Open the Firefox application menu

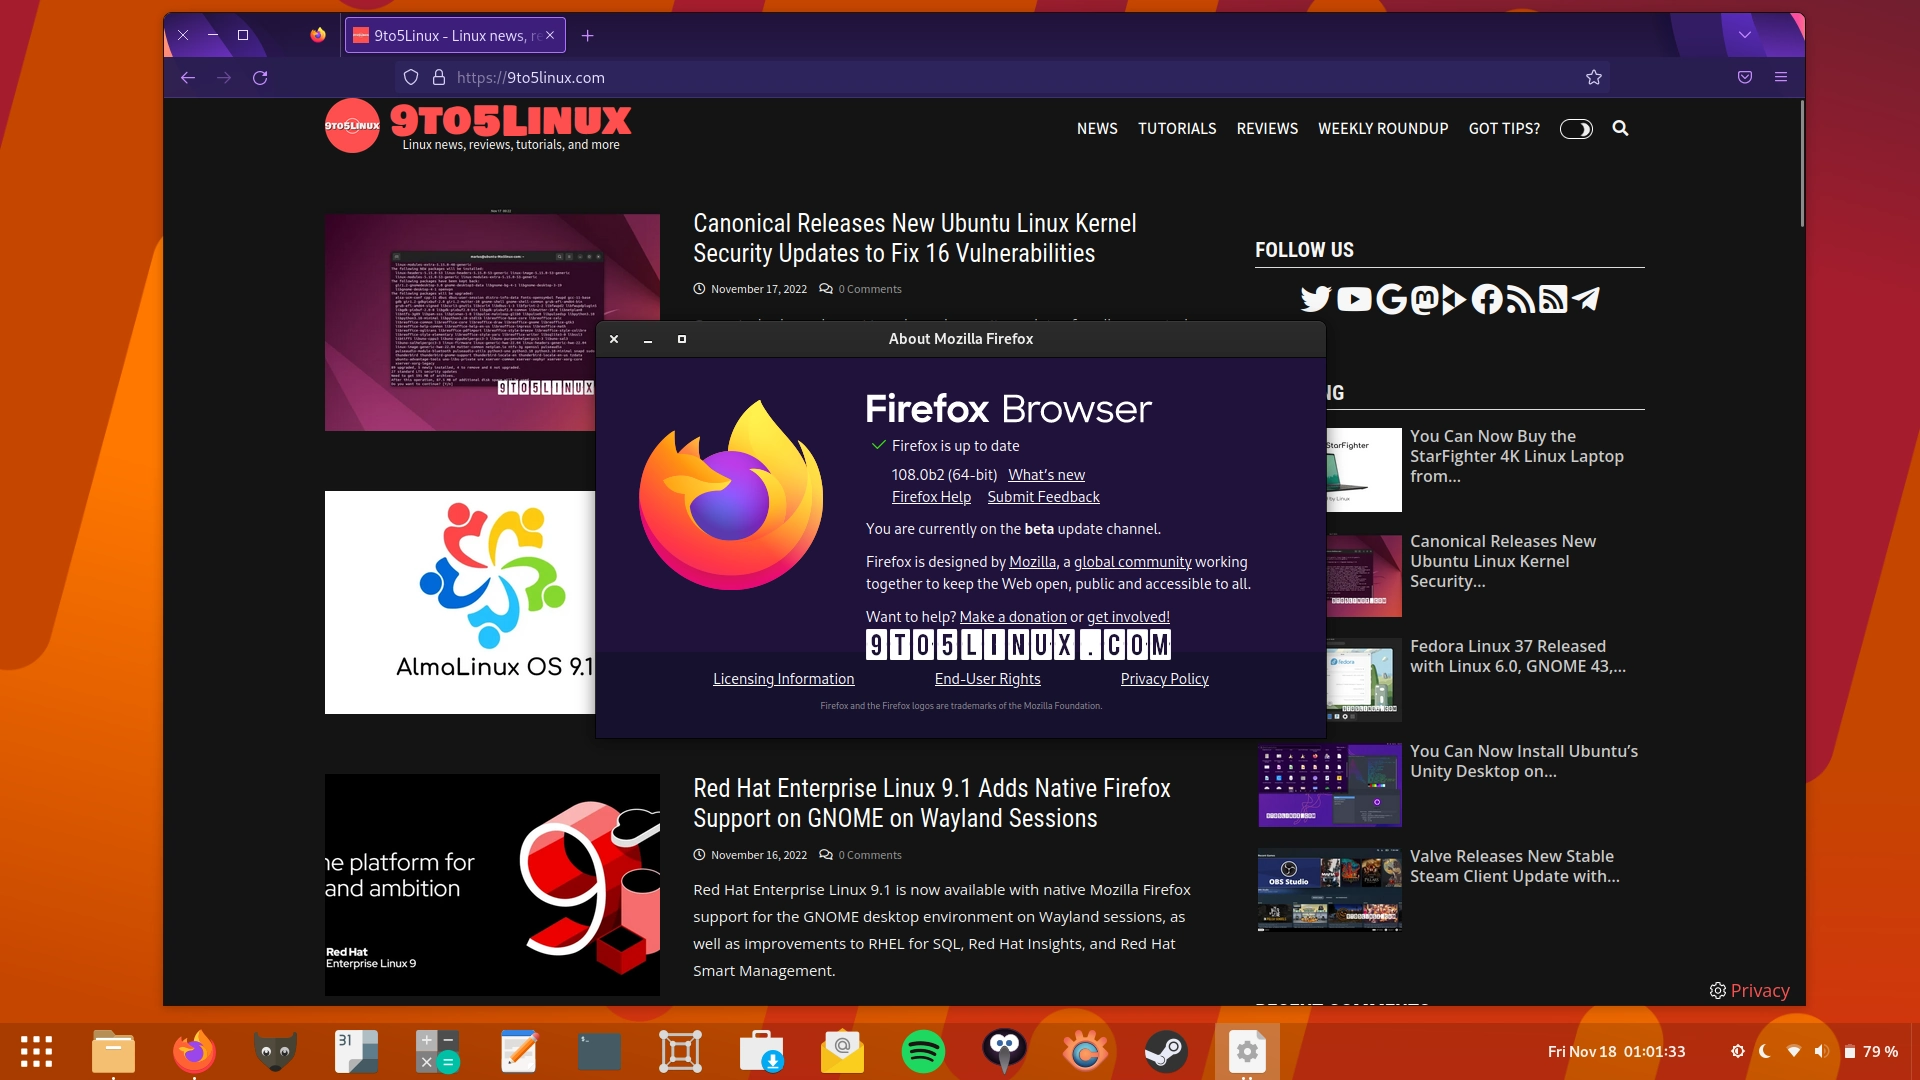(1782, 77)
